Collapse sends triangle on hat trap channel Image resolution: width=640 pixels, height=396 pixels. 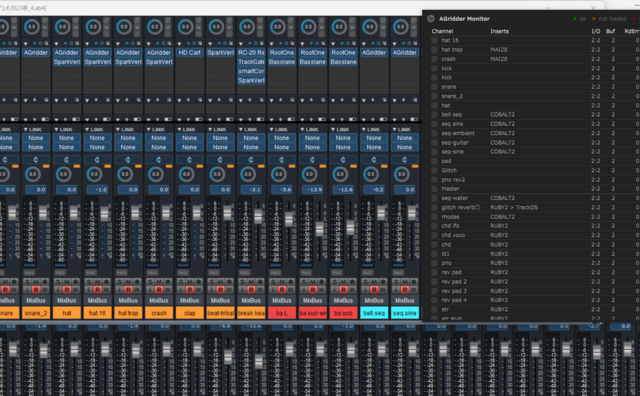[x=118, y=100]
